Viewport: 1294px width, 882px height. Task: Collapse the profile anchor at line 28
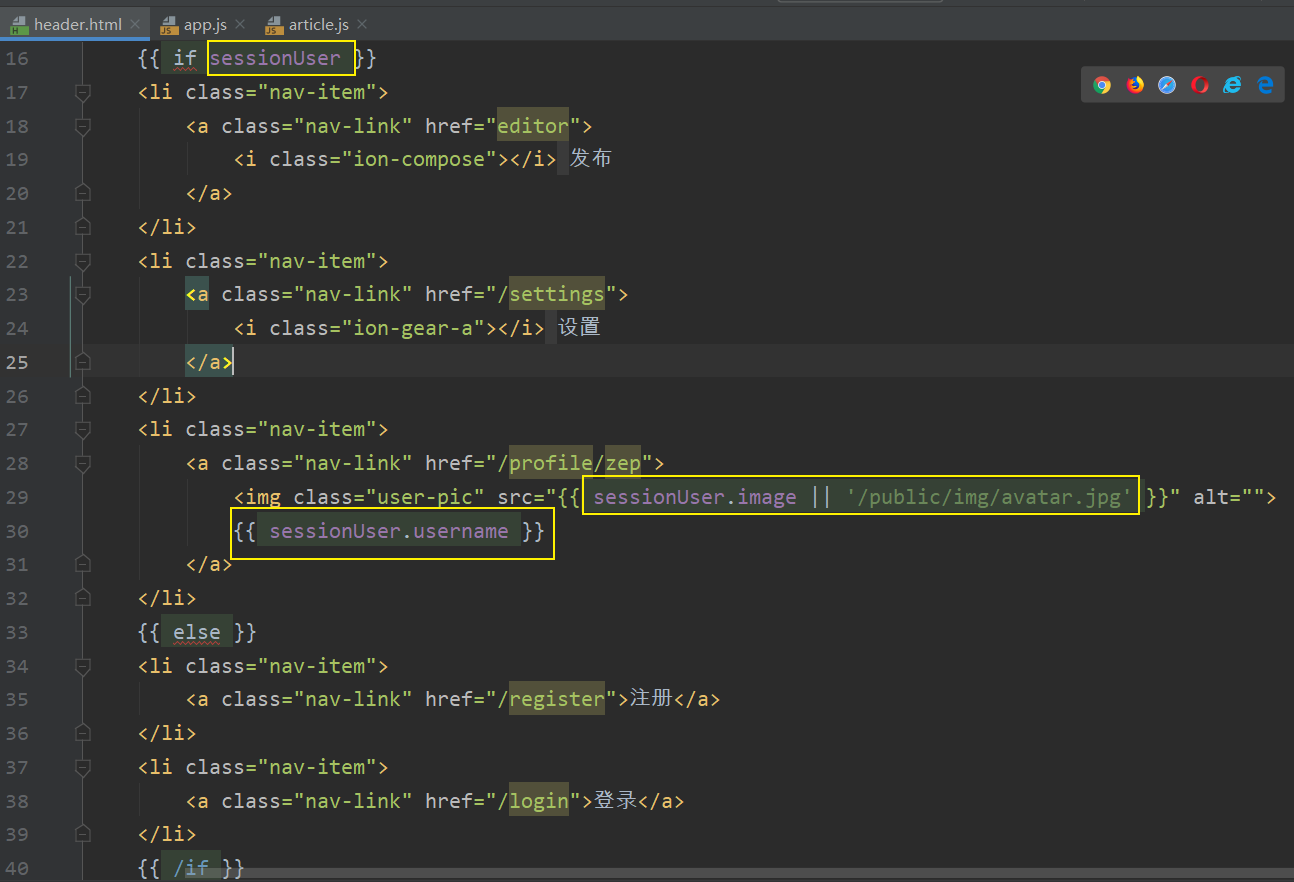tap(83, 463)
